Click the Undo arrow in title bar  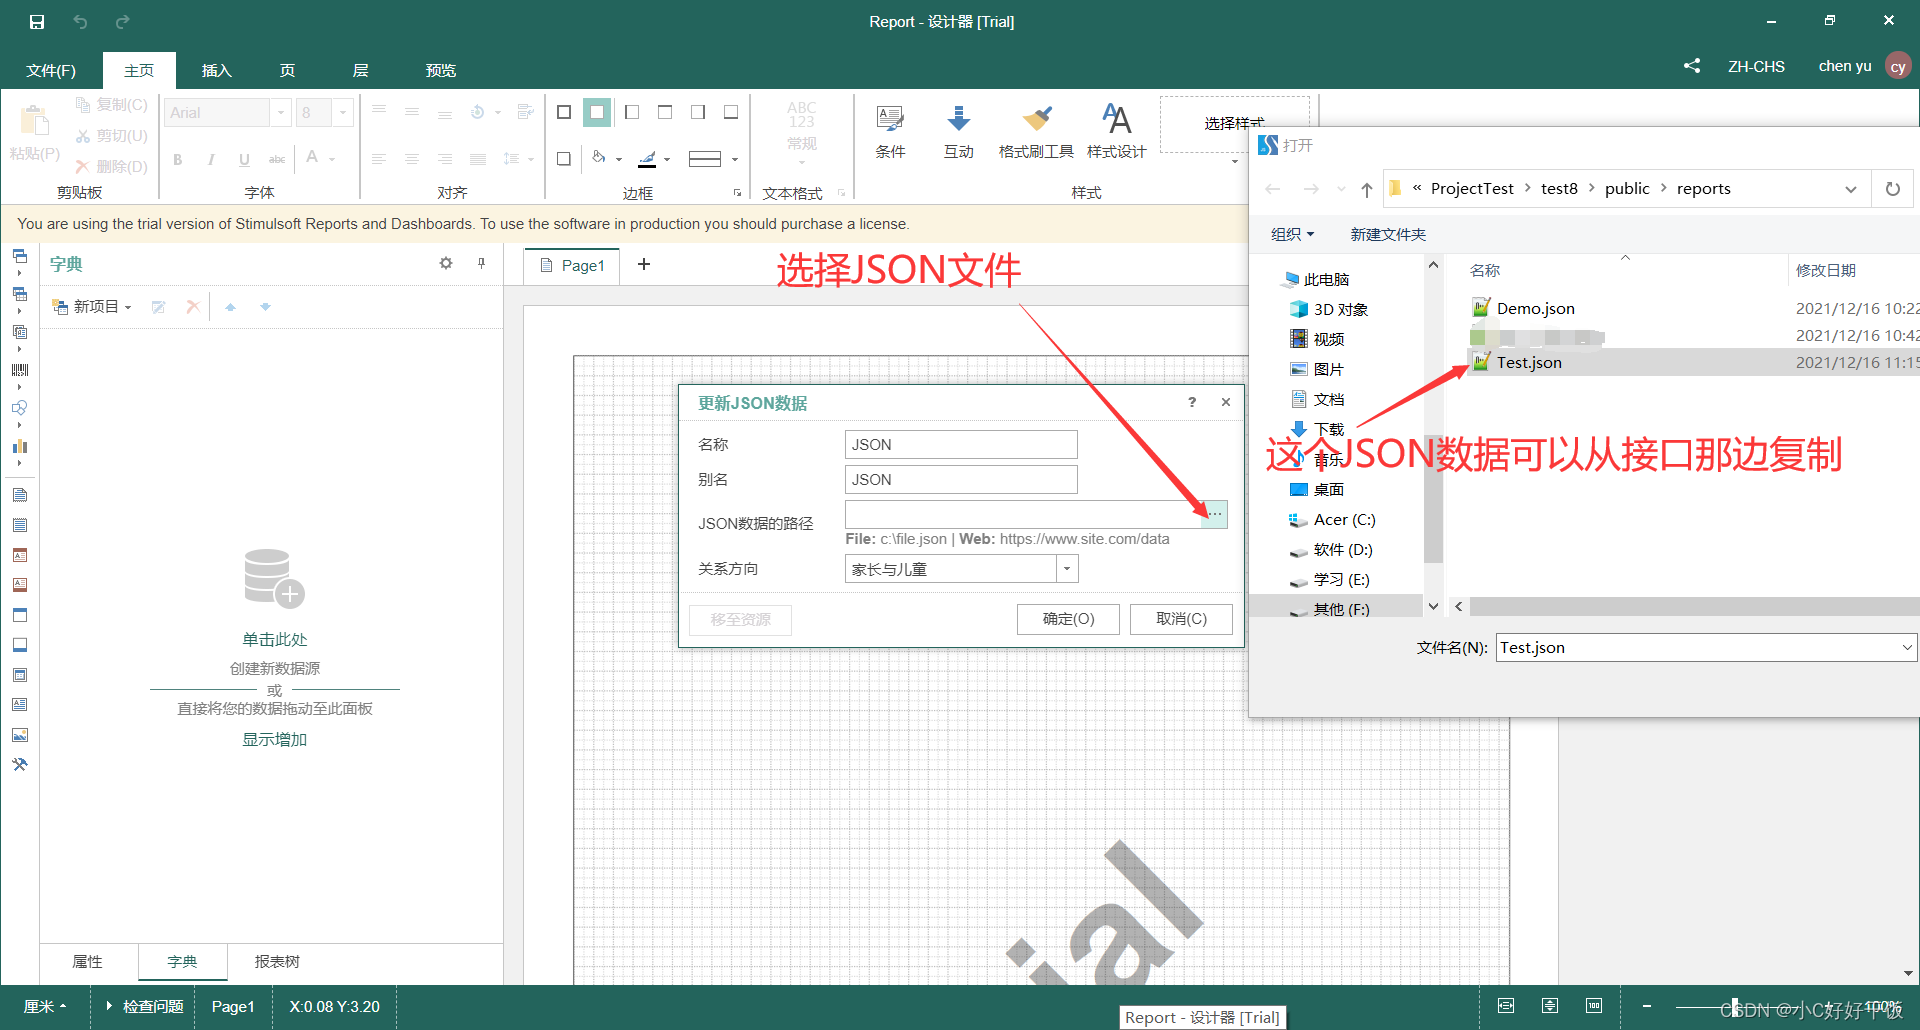click(x=80, y=21)
